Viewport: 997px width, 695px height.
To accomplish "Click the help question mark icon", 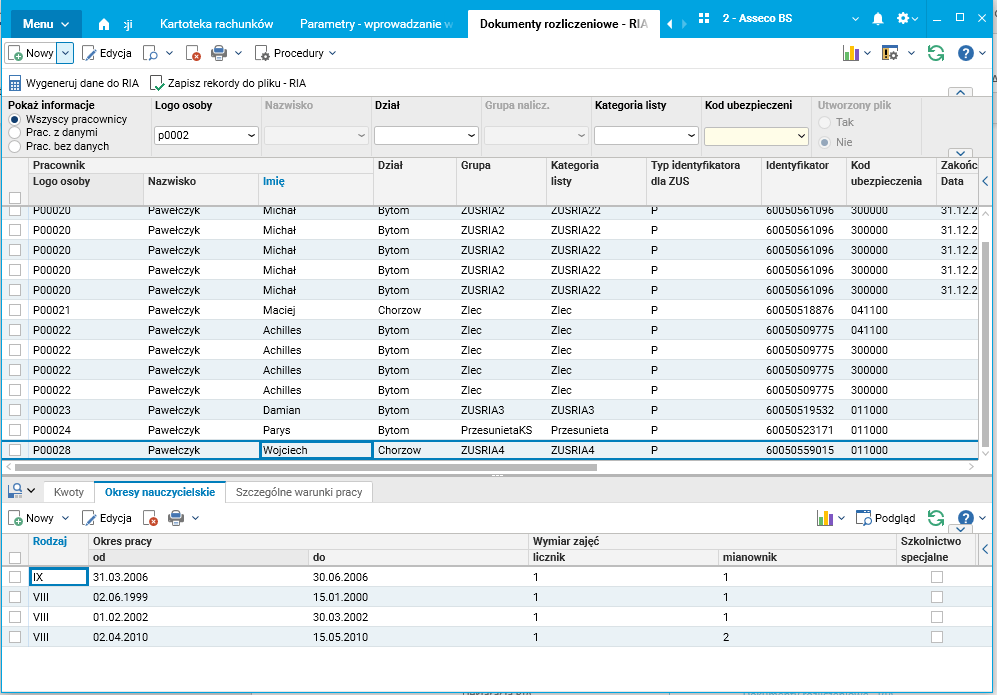I will click(966, 53).
